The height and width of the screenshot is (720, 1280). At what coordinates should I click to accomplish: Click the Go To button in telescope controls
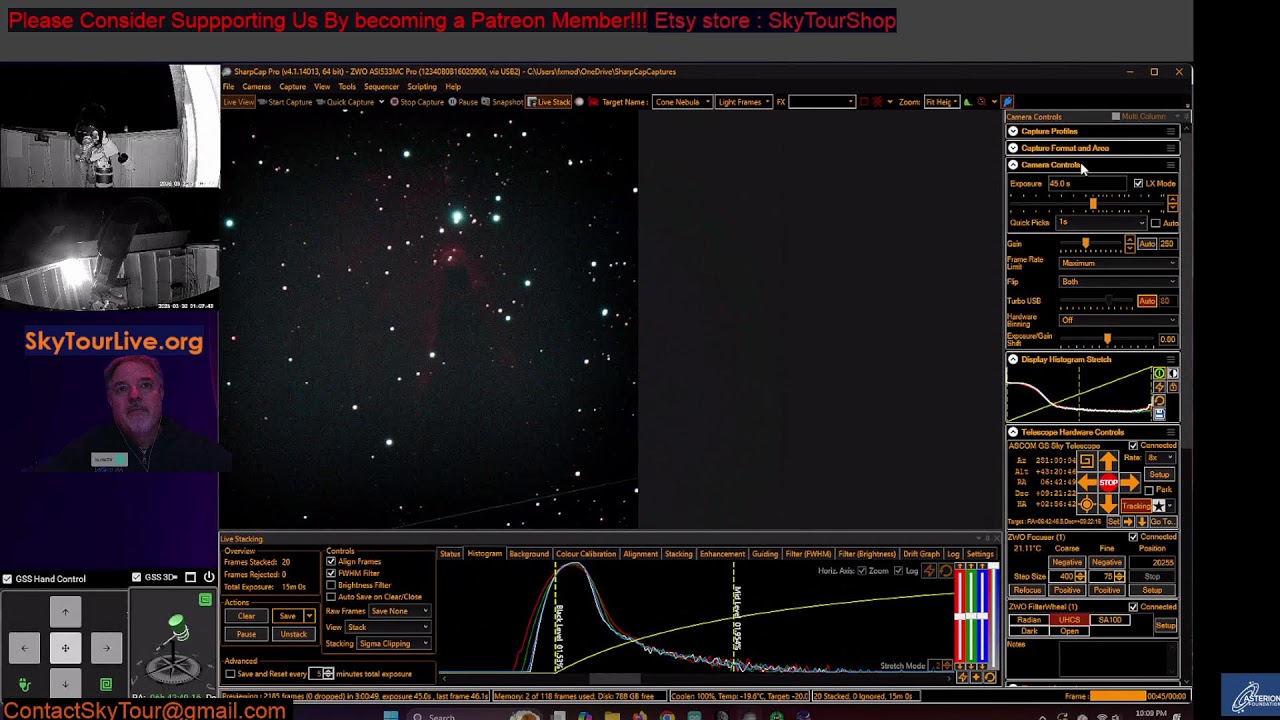point(1163,521)
